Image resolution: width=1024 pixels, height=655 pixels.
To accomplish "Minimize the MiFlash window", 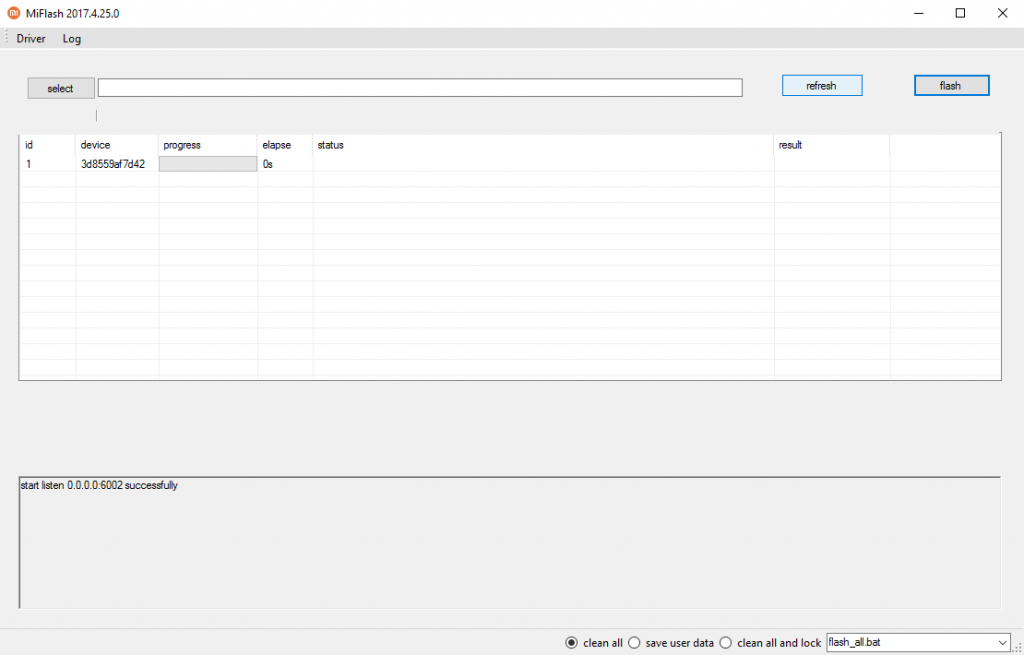I will click(x=919, y=13).
